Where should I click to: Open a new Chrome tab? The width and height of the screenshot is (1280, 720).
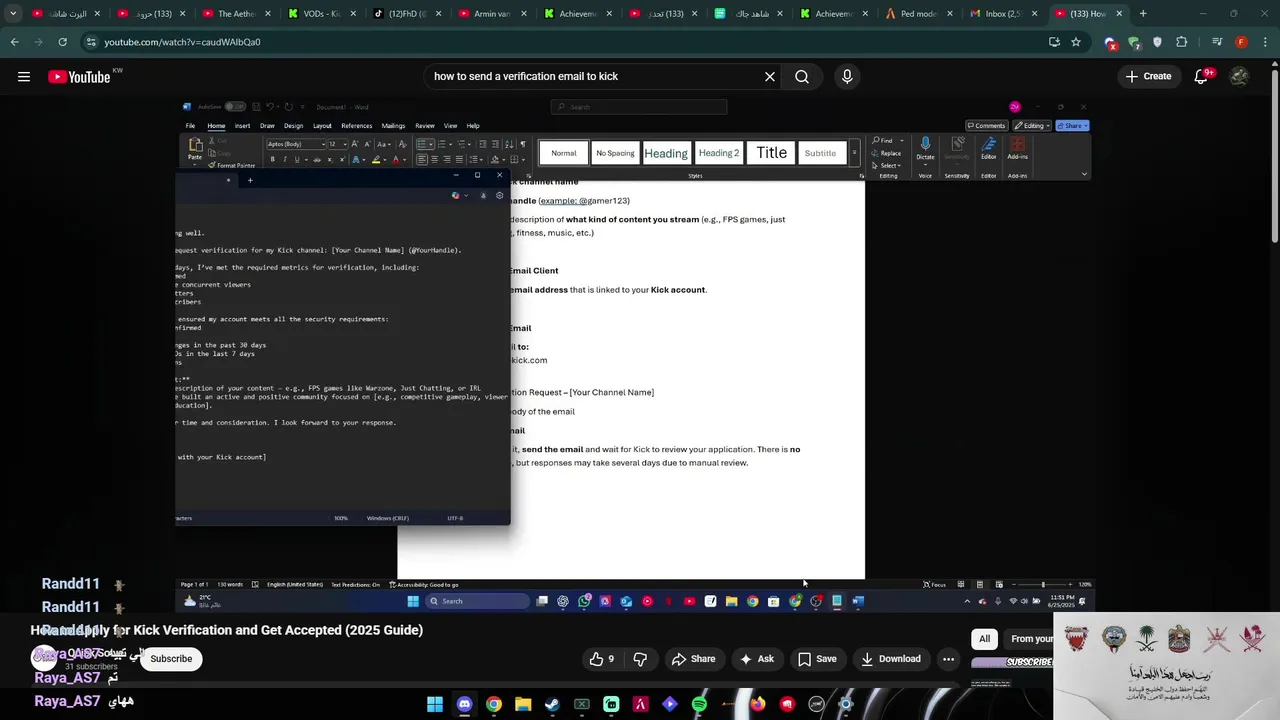pyautogui.click(x=1143, y=14)
